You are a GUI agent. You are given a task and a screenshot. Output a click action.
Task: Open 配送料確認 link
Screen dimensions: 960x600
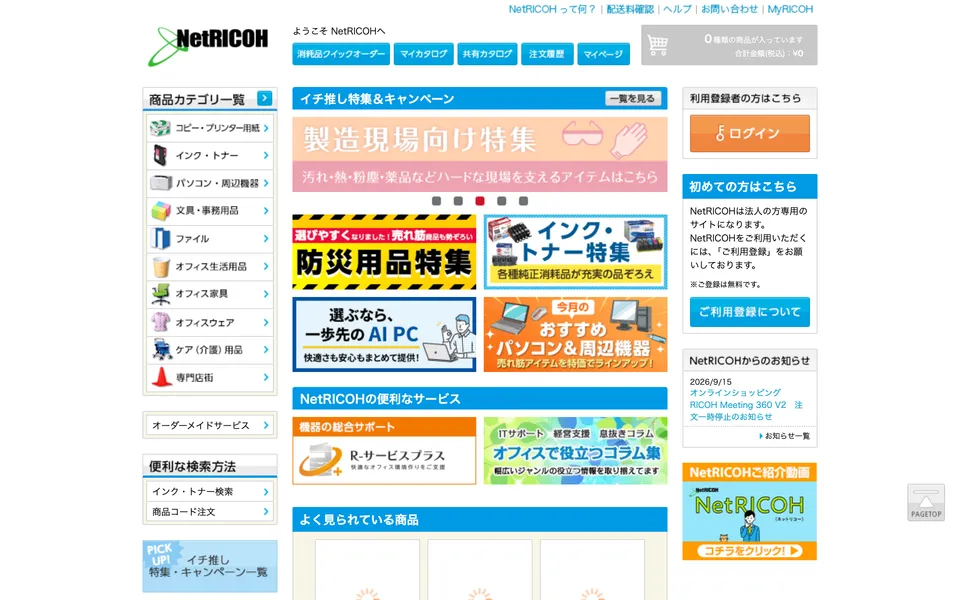click(630, 9)
